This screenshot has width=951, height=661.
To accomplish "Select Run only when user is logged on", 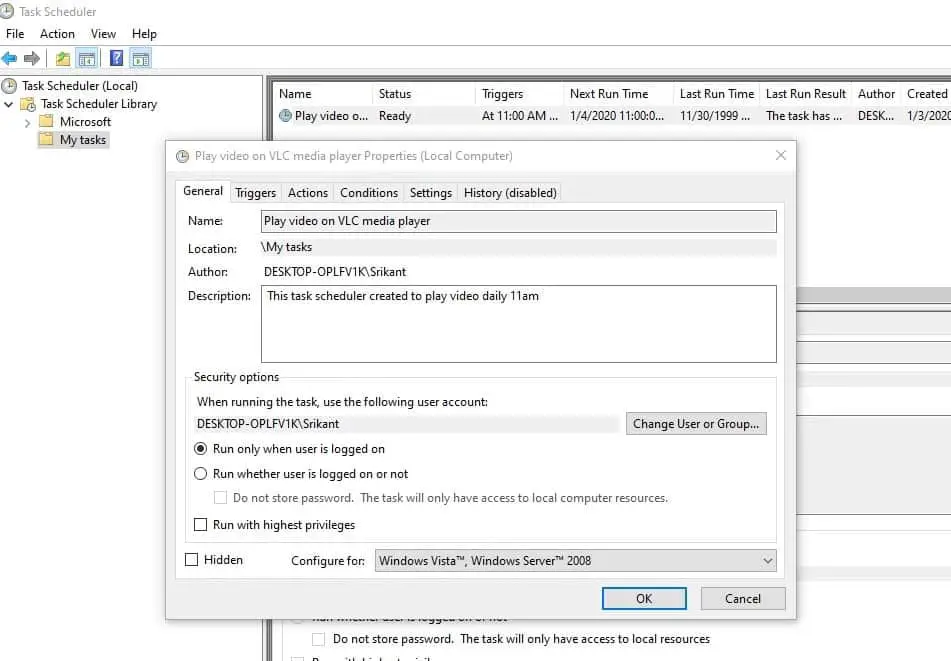I will (x=200, y=449).
